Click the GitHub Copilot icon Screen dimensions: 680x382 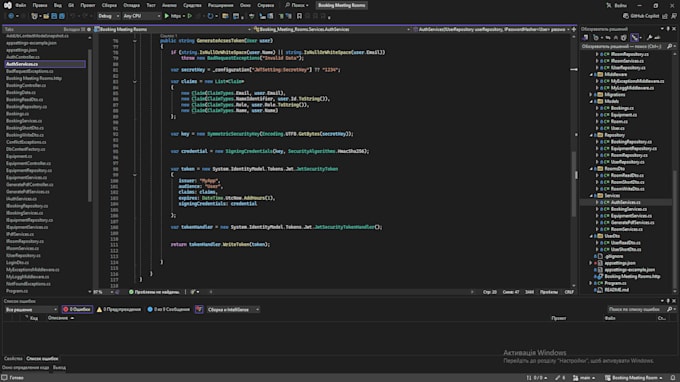click(625, 16)
